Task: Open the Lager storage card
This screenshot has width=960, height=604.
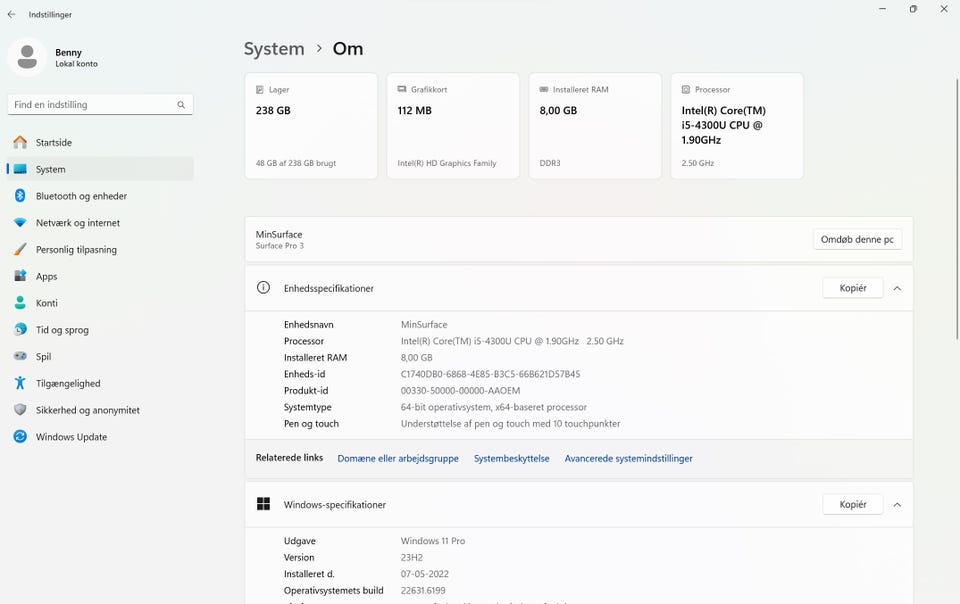Action: 311,126
